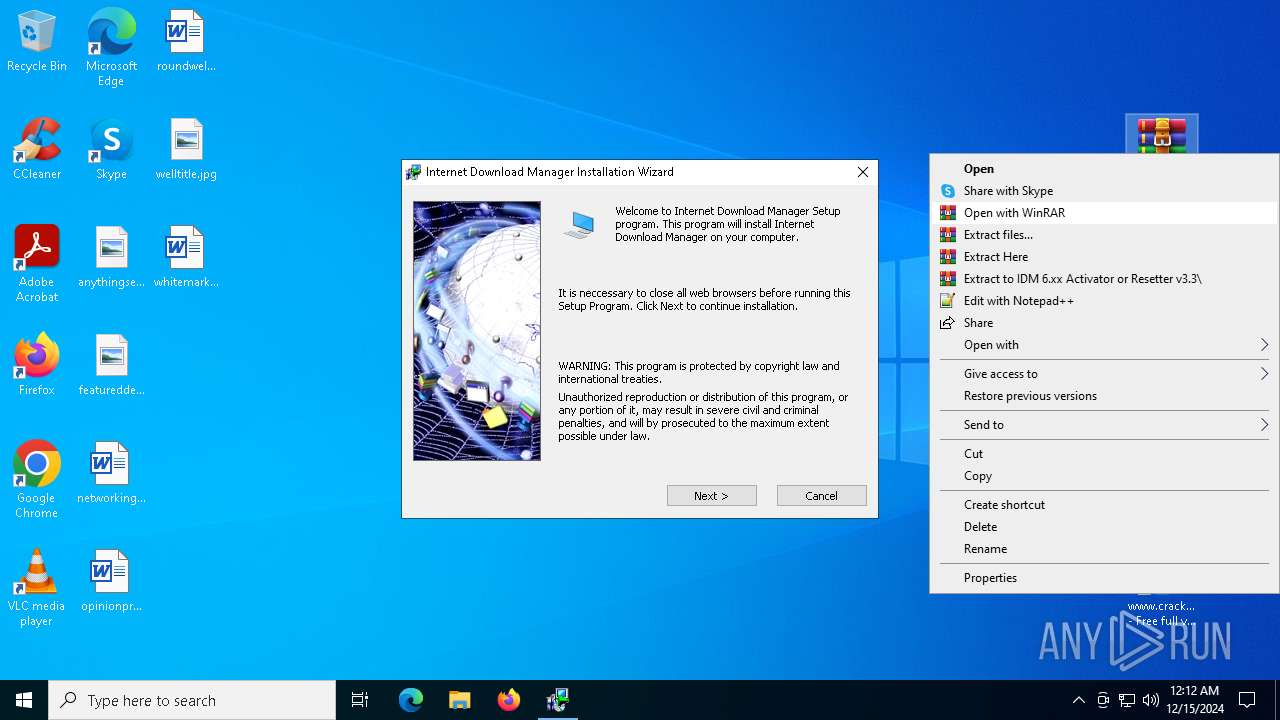Click Next in IDM Installation Wizard

(x=712, y=496)
